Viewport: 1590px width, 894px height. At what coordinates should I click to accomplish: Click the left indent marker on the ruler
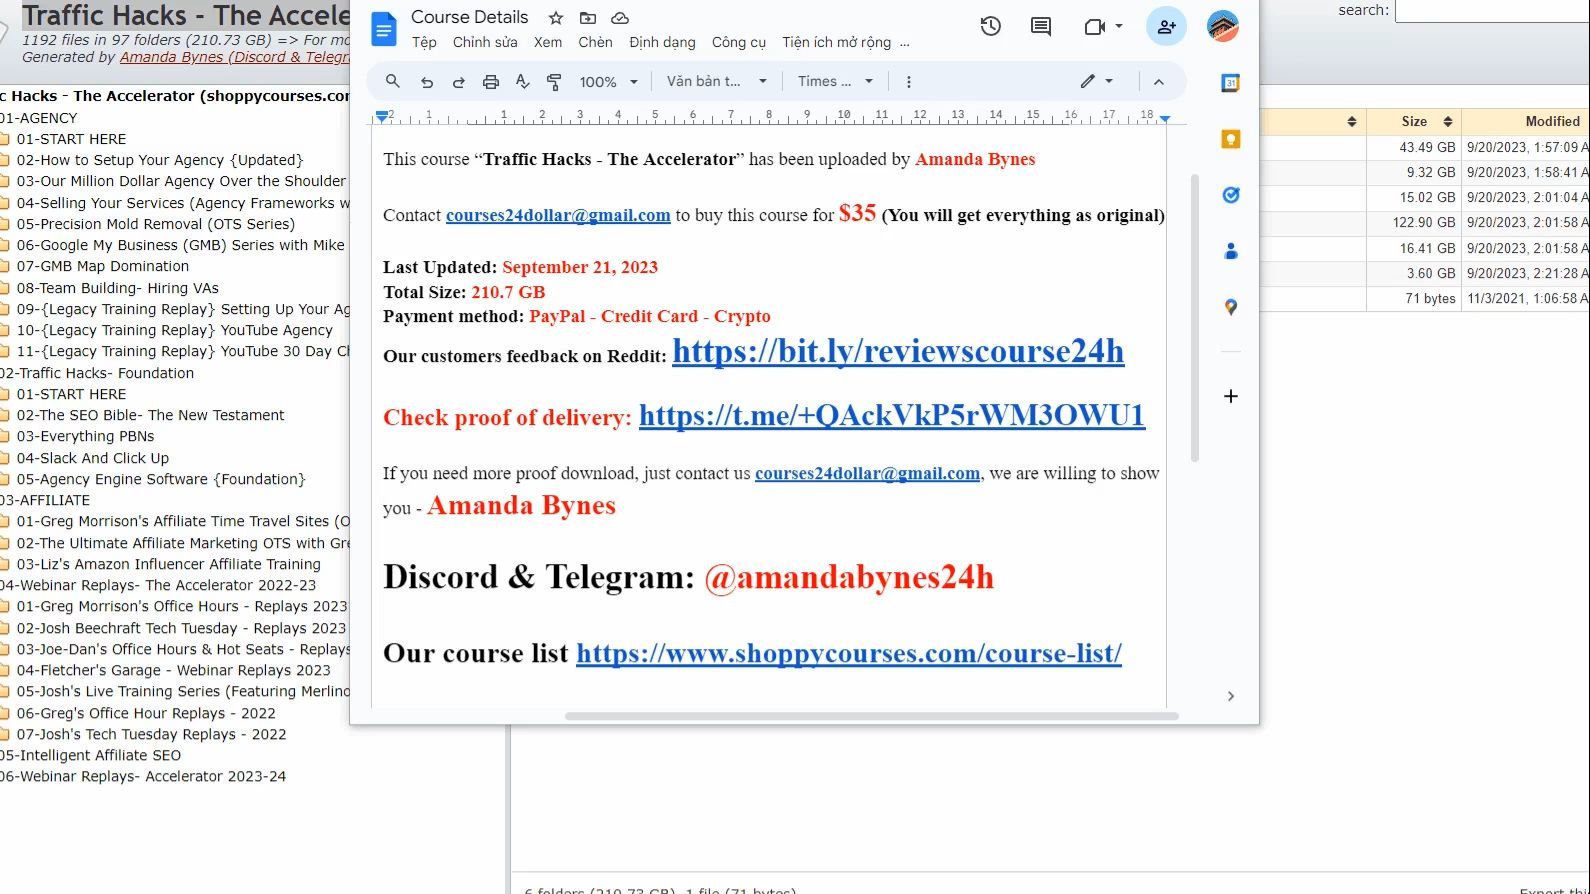click(x=381, y=118)
